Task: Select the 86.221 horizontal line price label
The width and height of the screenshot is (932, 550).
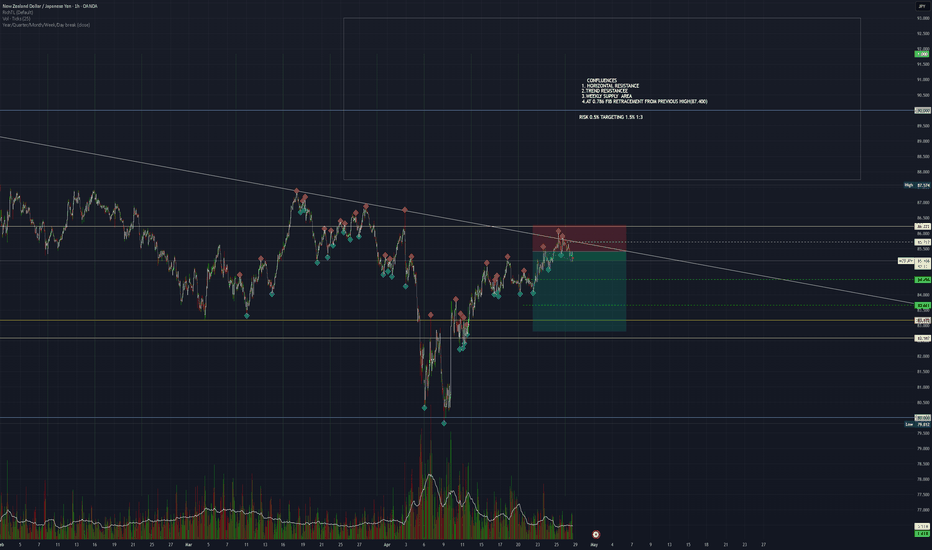Action: pos(922,227)
